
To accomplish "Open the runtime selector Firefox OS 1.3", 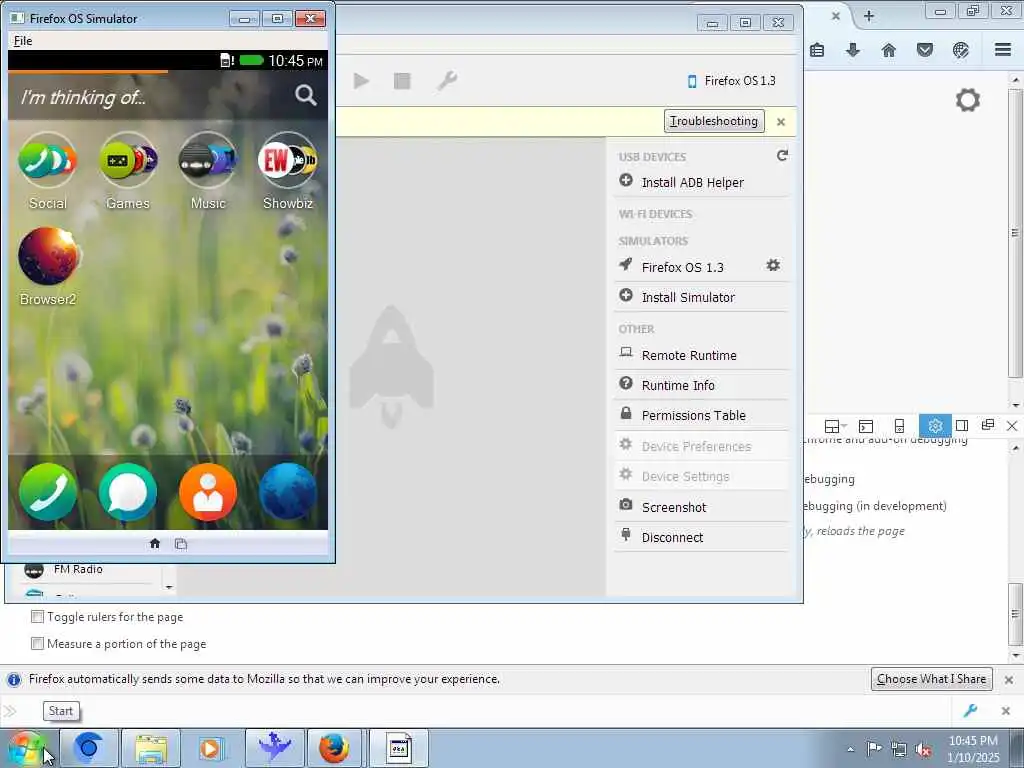I will coord(731,81).
